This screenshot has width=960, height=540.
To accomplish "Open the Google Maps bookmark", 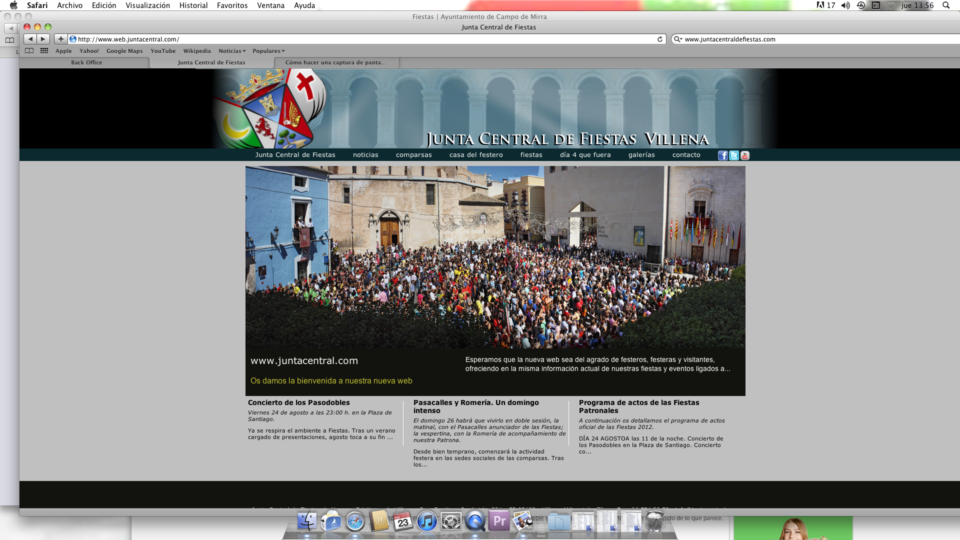I will pos(124,51).
